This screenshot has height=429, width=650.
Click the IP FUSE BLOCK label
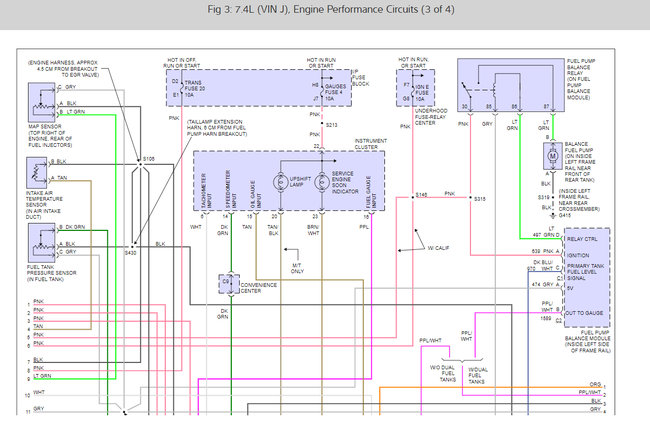tap(360, 78)
